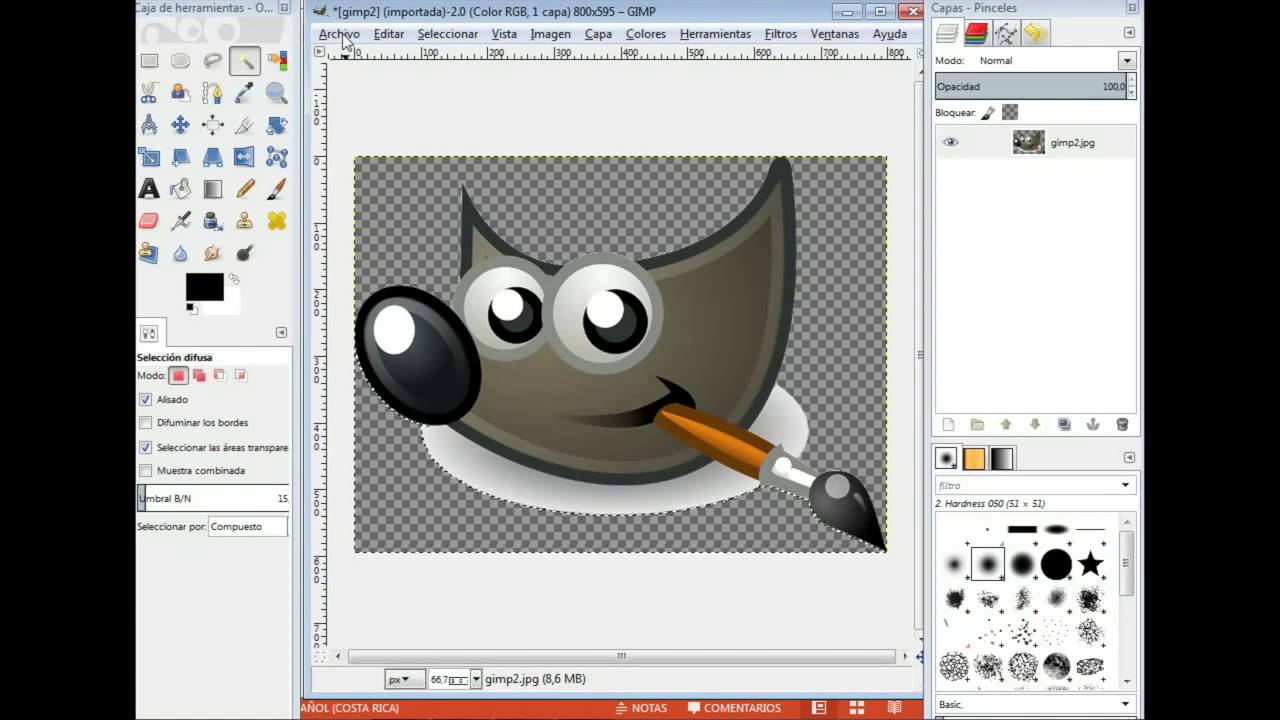Switch to the Channels tab in Capas panel
This screenshot has width=1280, height=720.
976,33
